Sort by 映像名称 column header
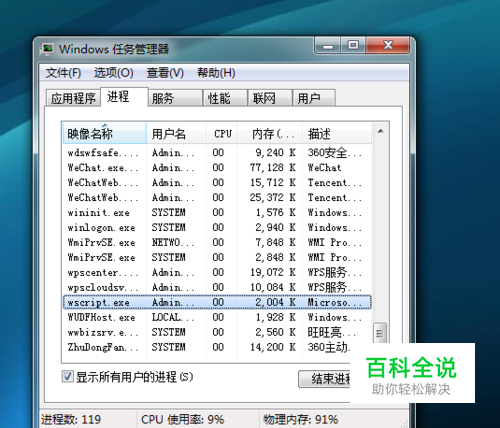The width and height of the screenshot is (500, 428). tap(104, 134)
